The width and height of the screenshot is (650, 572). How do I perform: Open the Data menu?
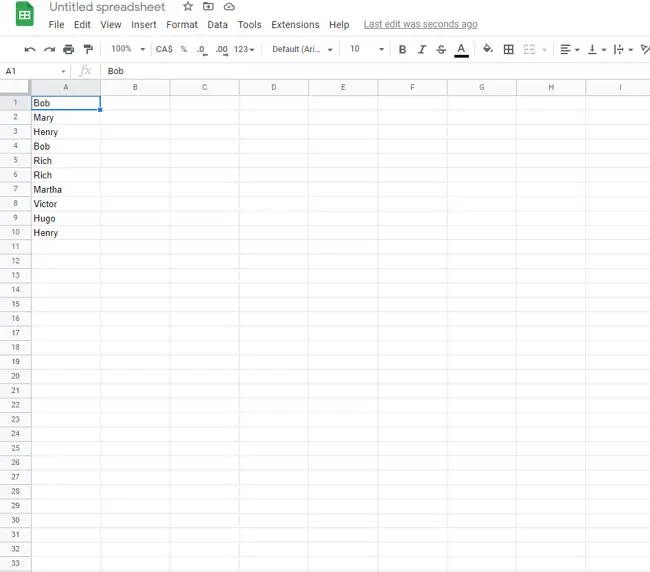217,24
